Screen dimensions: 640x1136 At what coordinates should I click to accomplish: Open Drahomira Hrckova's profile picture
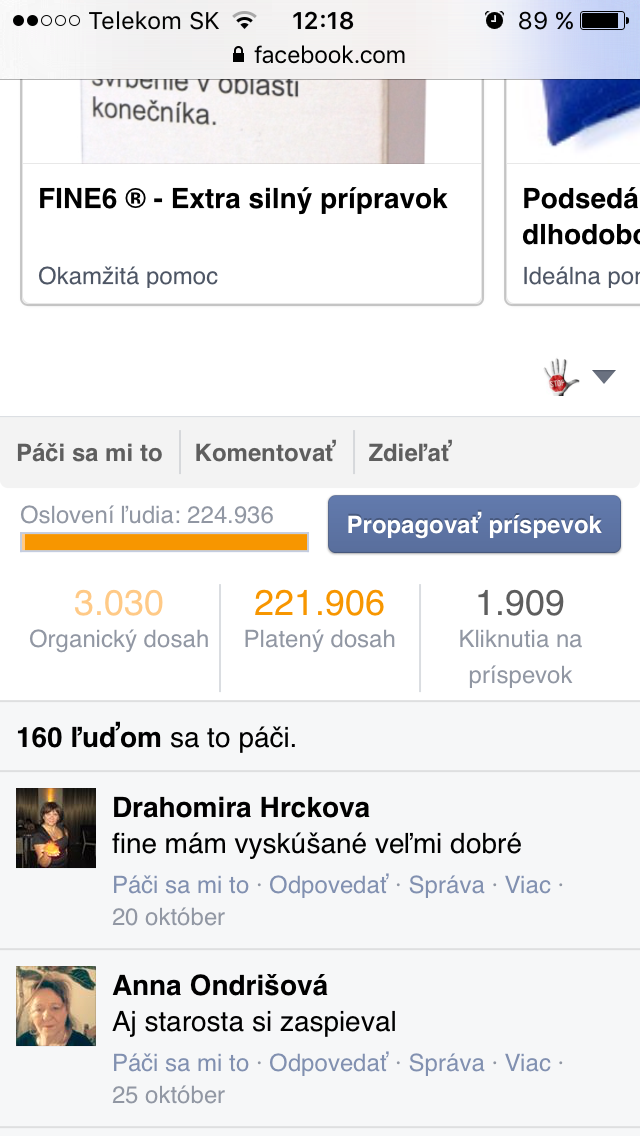point(56,828)
